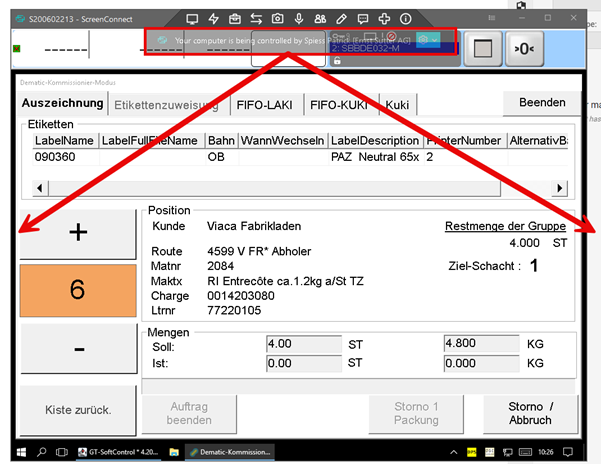602x465 pixels.
Task: Increase quantity with the plus button
Action: 77,233
